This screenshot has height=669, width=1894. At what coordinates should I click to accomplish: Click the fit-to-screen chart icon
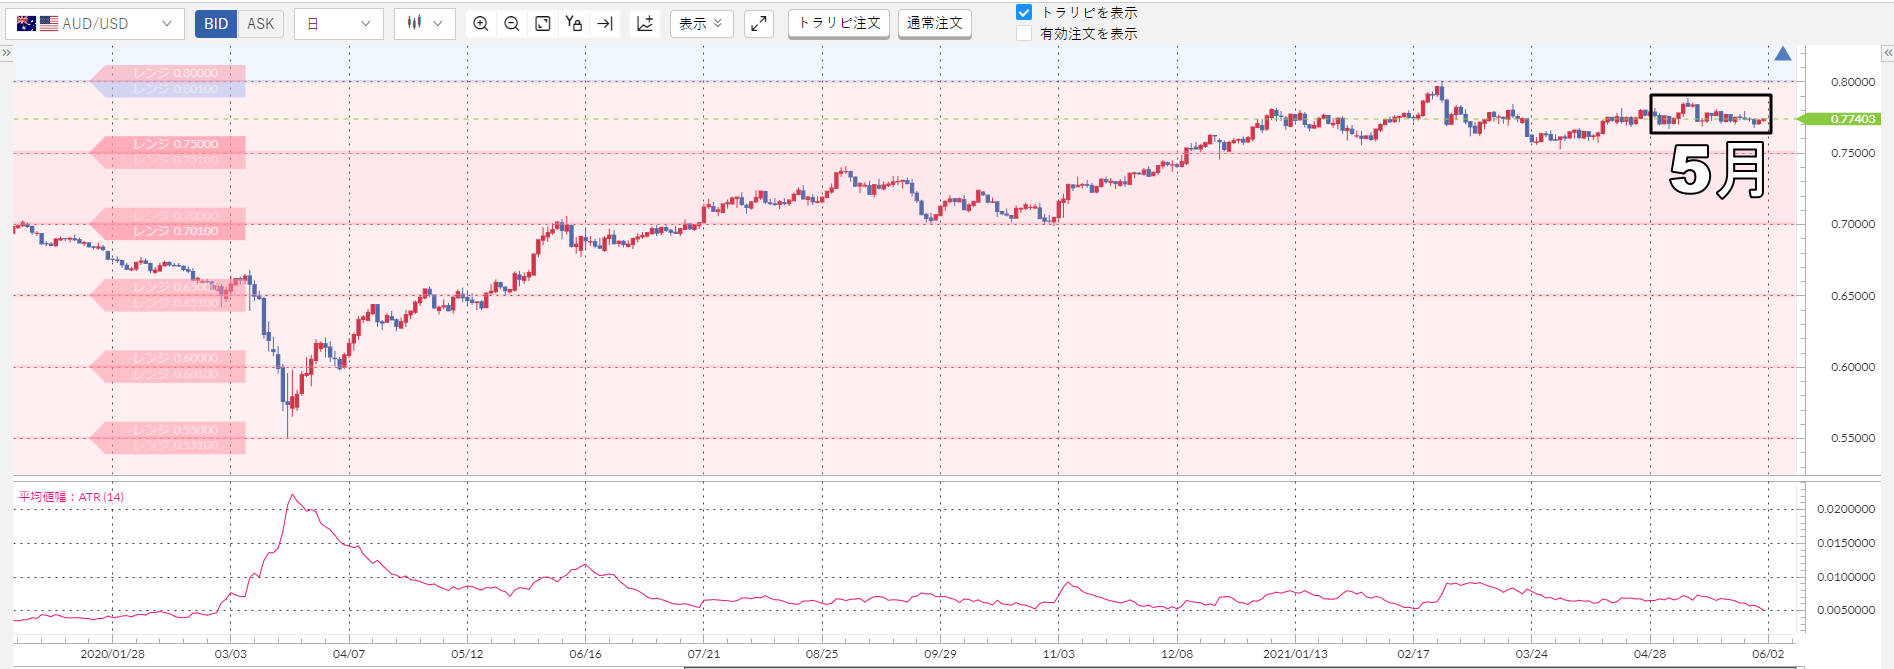(543, 24)
